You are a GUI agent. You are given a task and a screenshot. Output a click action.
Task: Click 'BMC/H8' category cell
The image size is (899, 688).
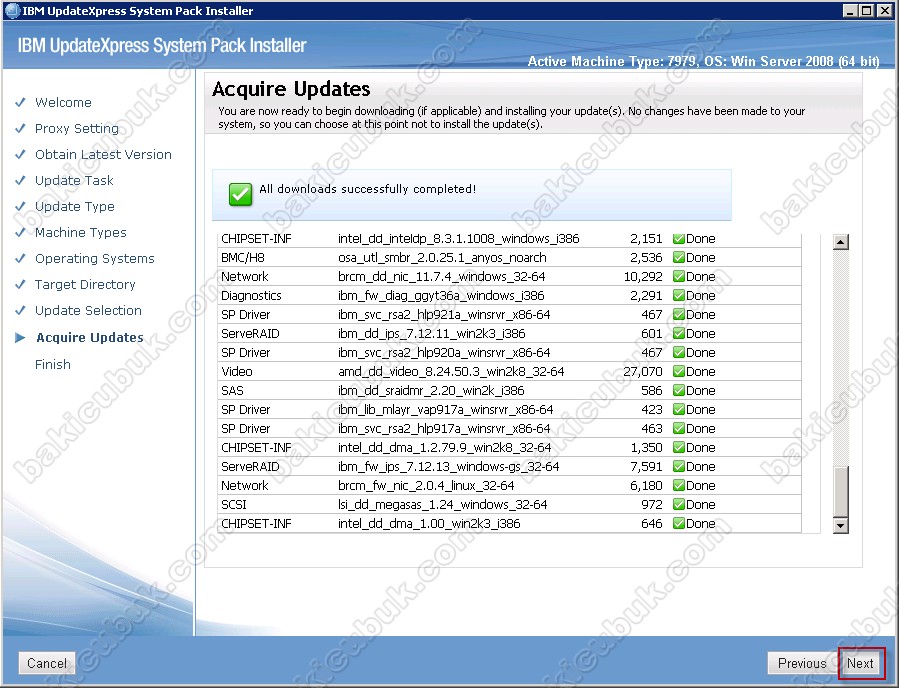point(243,257)
